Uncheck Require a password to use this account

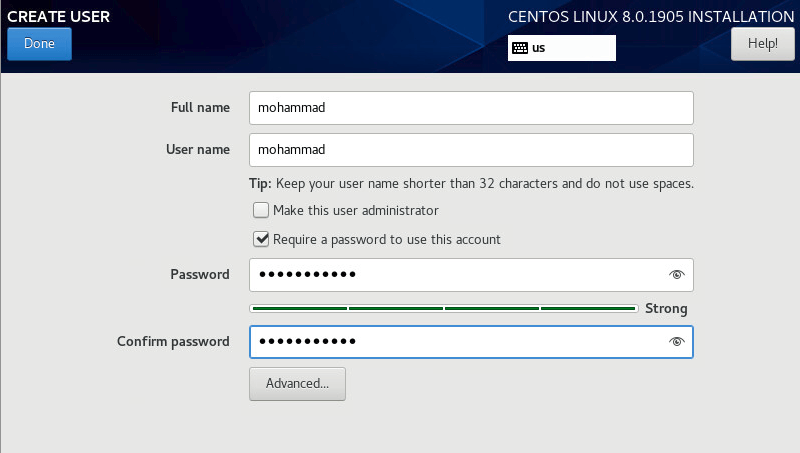pos(261,240)
